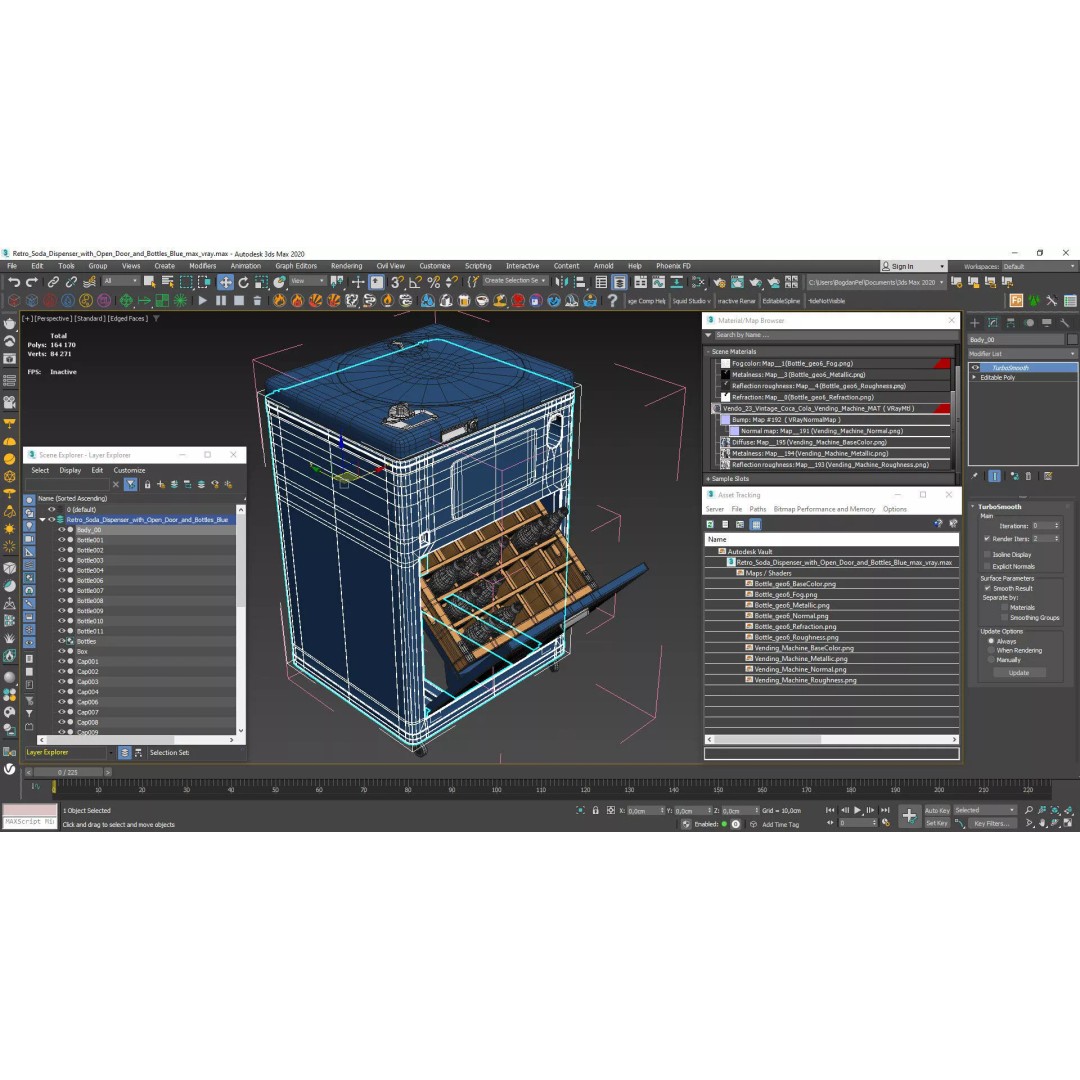
Task: Open the Graph Editors menu
Action: pyautogui.click(x=296, y=266)
